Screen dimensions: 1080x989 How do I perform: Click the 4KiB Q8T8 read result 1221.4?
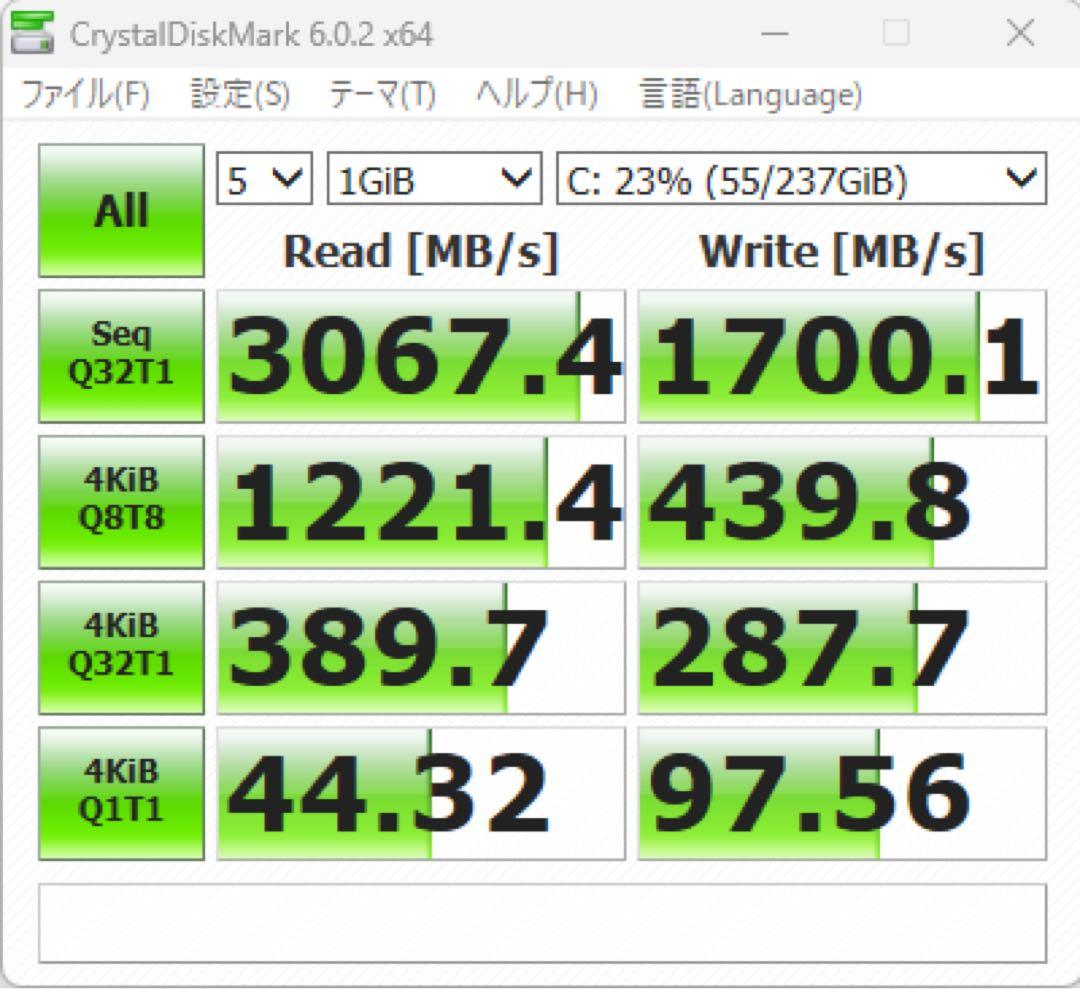coord(420,500)
